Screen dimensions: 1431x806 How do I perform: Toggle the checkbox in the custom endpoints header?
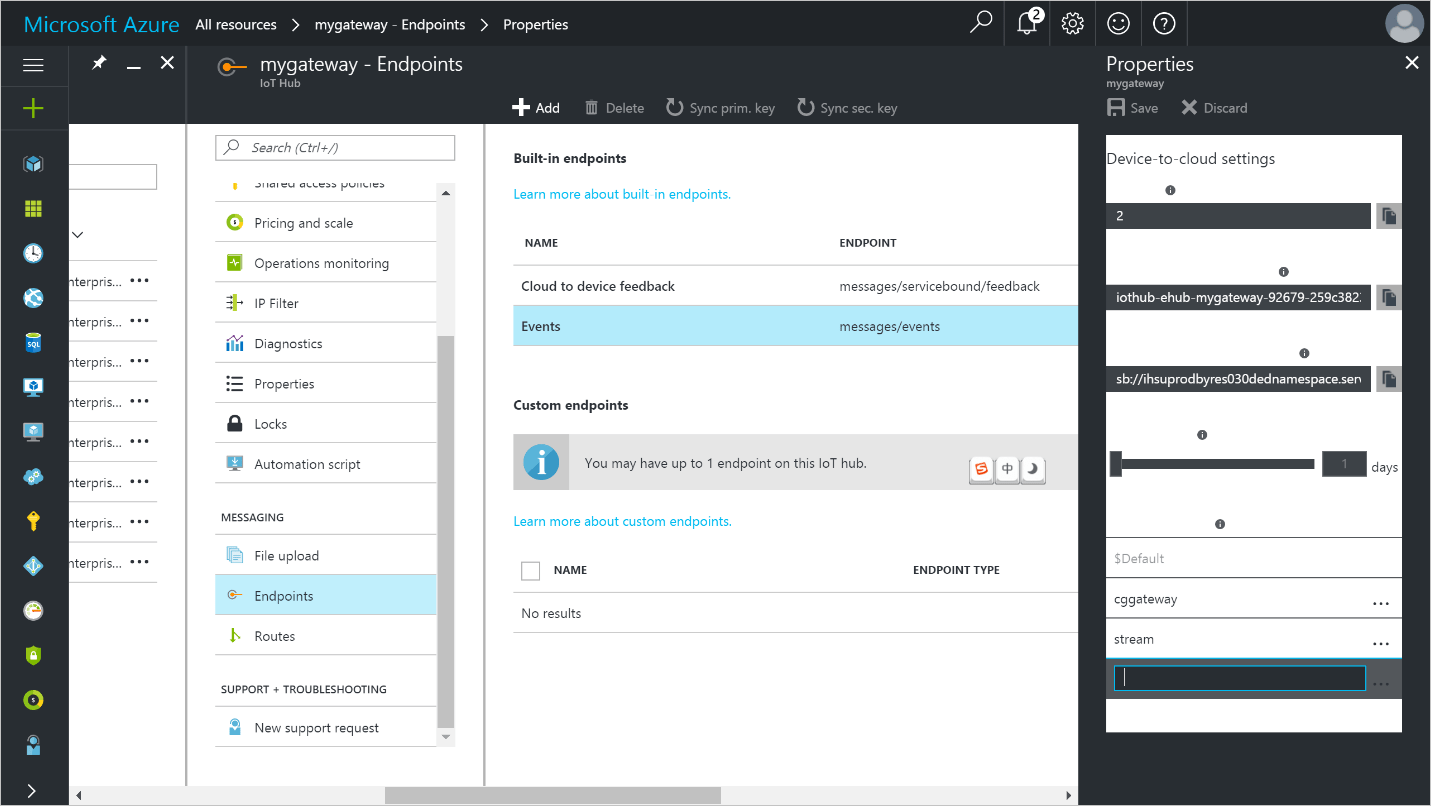530,570
